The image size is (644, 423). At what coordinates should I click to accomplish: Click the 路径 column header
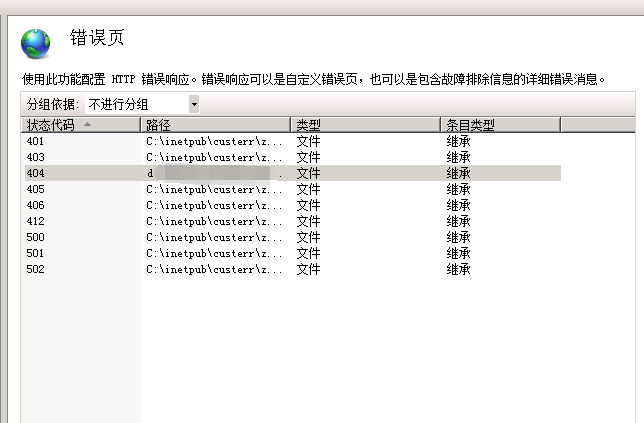215,125
